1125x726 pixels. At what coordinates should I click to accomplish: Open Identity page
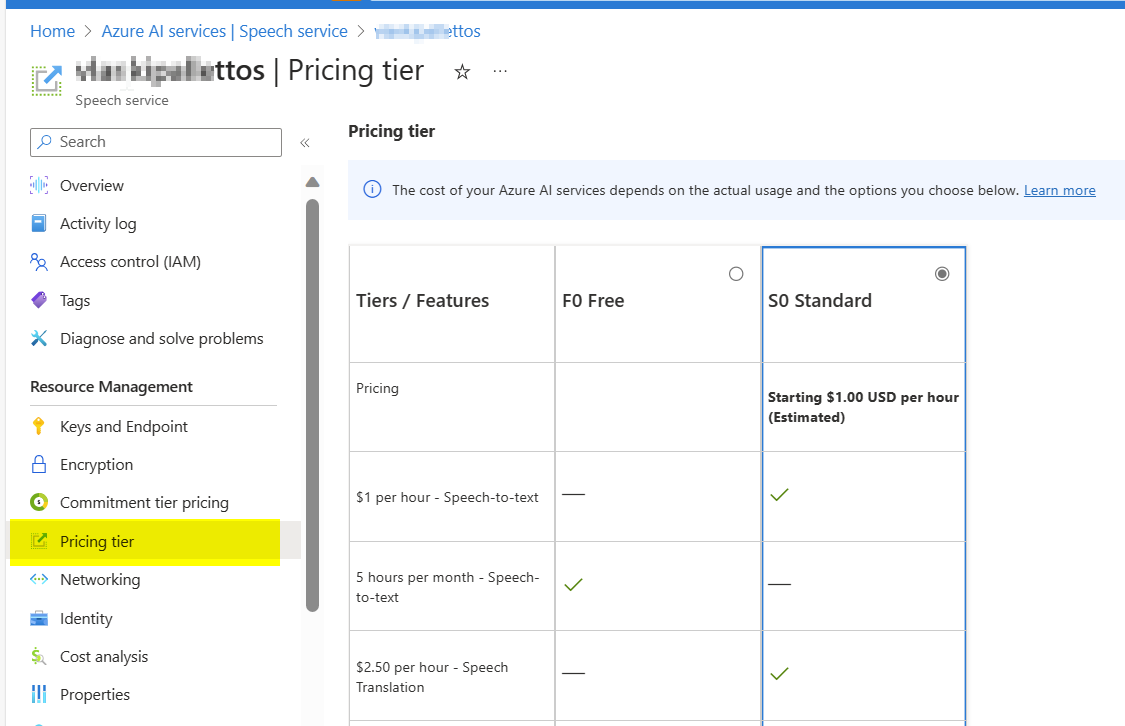[x=86, y=618]
